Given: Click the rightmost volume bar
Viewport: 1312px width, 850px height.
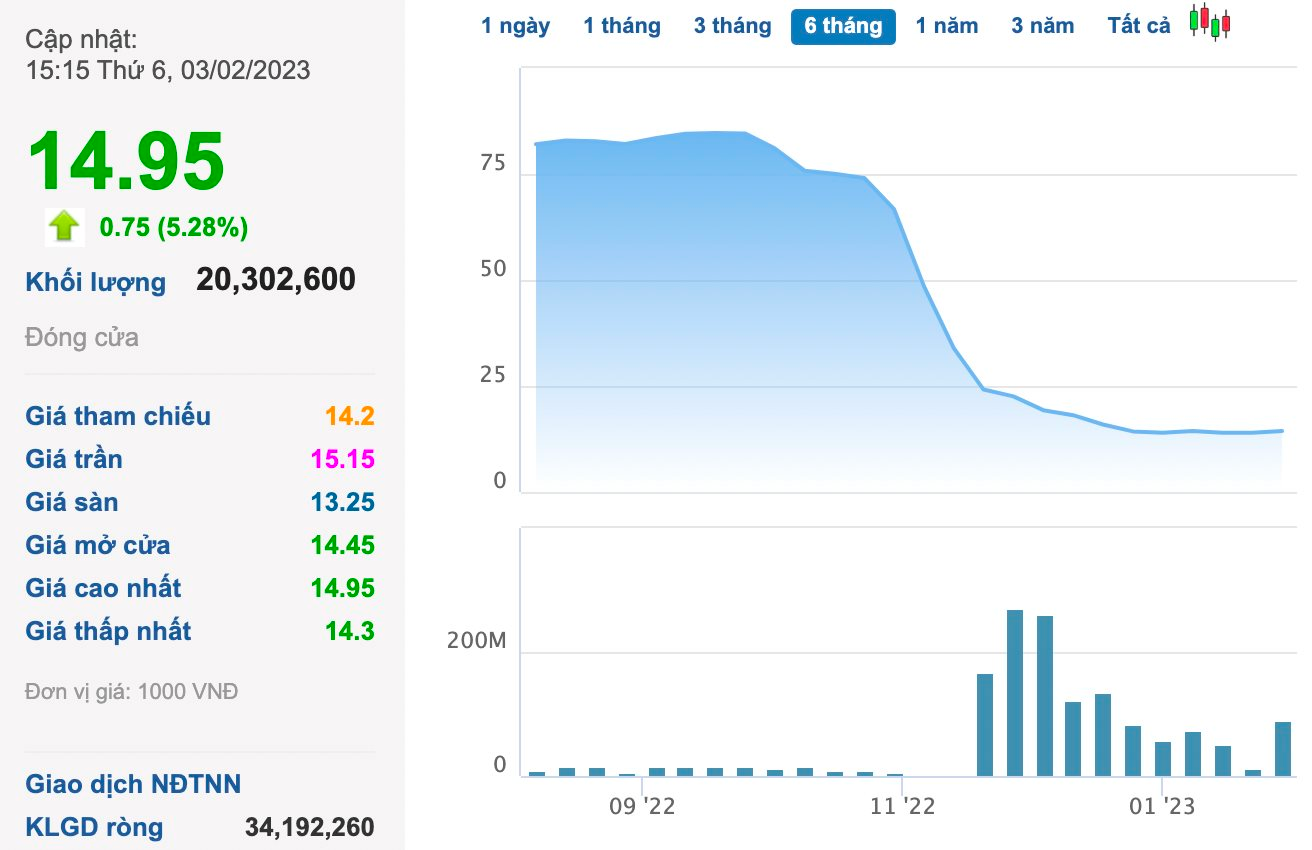Looking at the screenshot, I should [x=1283, y=748].
